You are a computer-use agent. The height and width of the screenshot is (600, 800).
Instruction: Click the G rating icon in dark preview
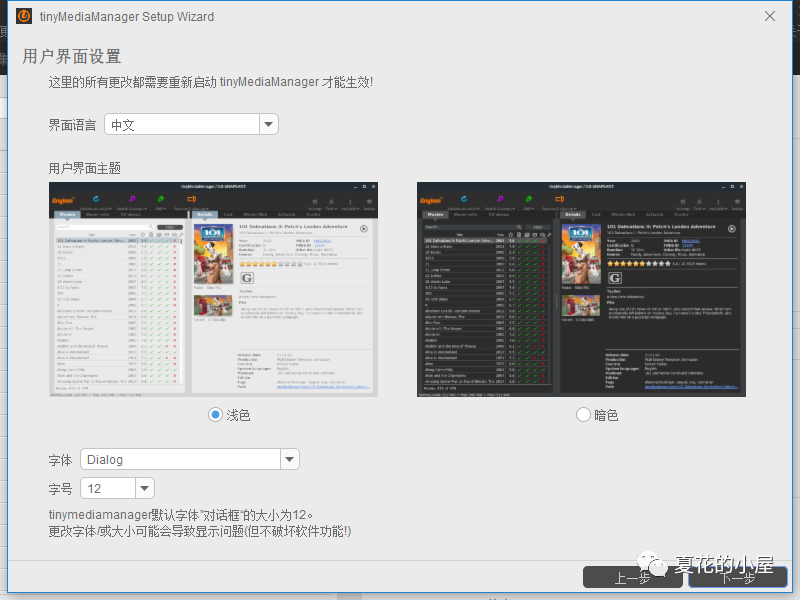coord(614,277)
